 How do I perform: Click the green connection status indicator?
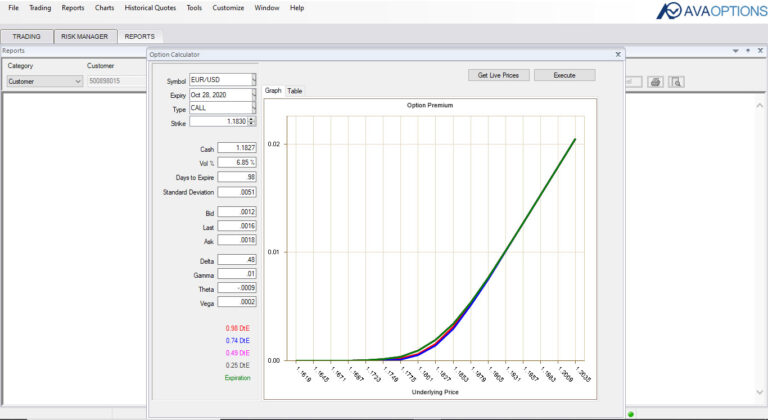[x=631, y=415]
